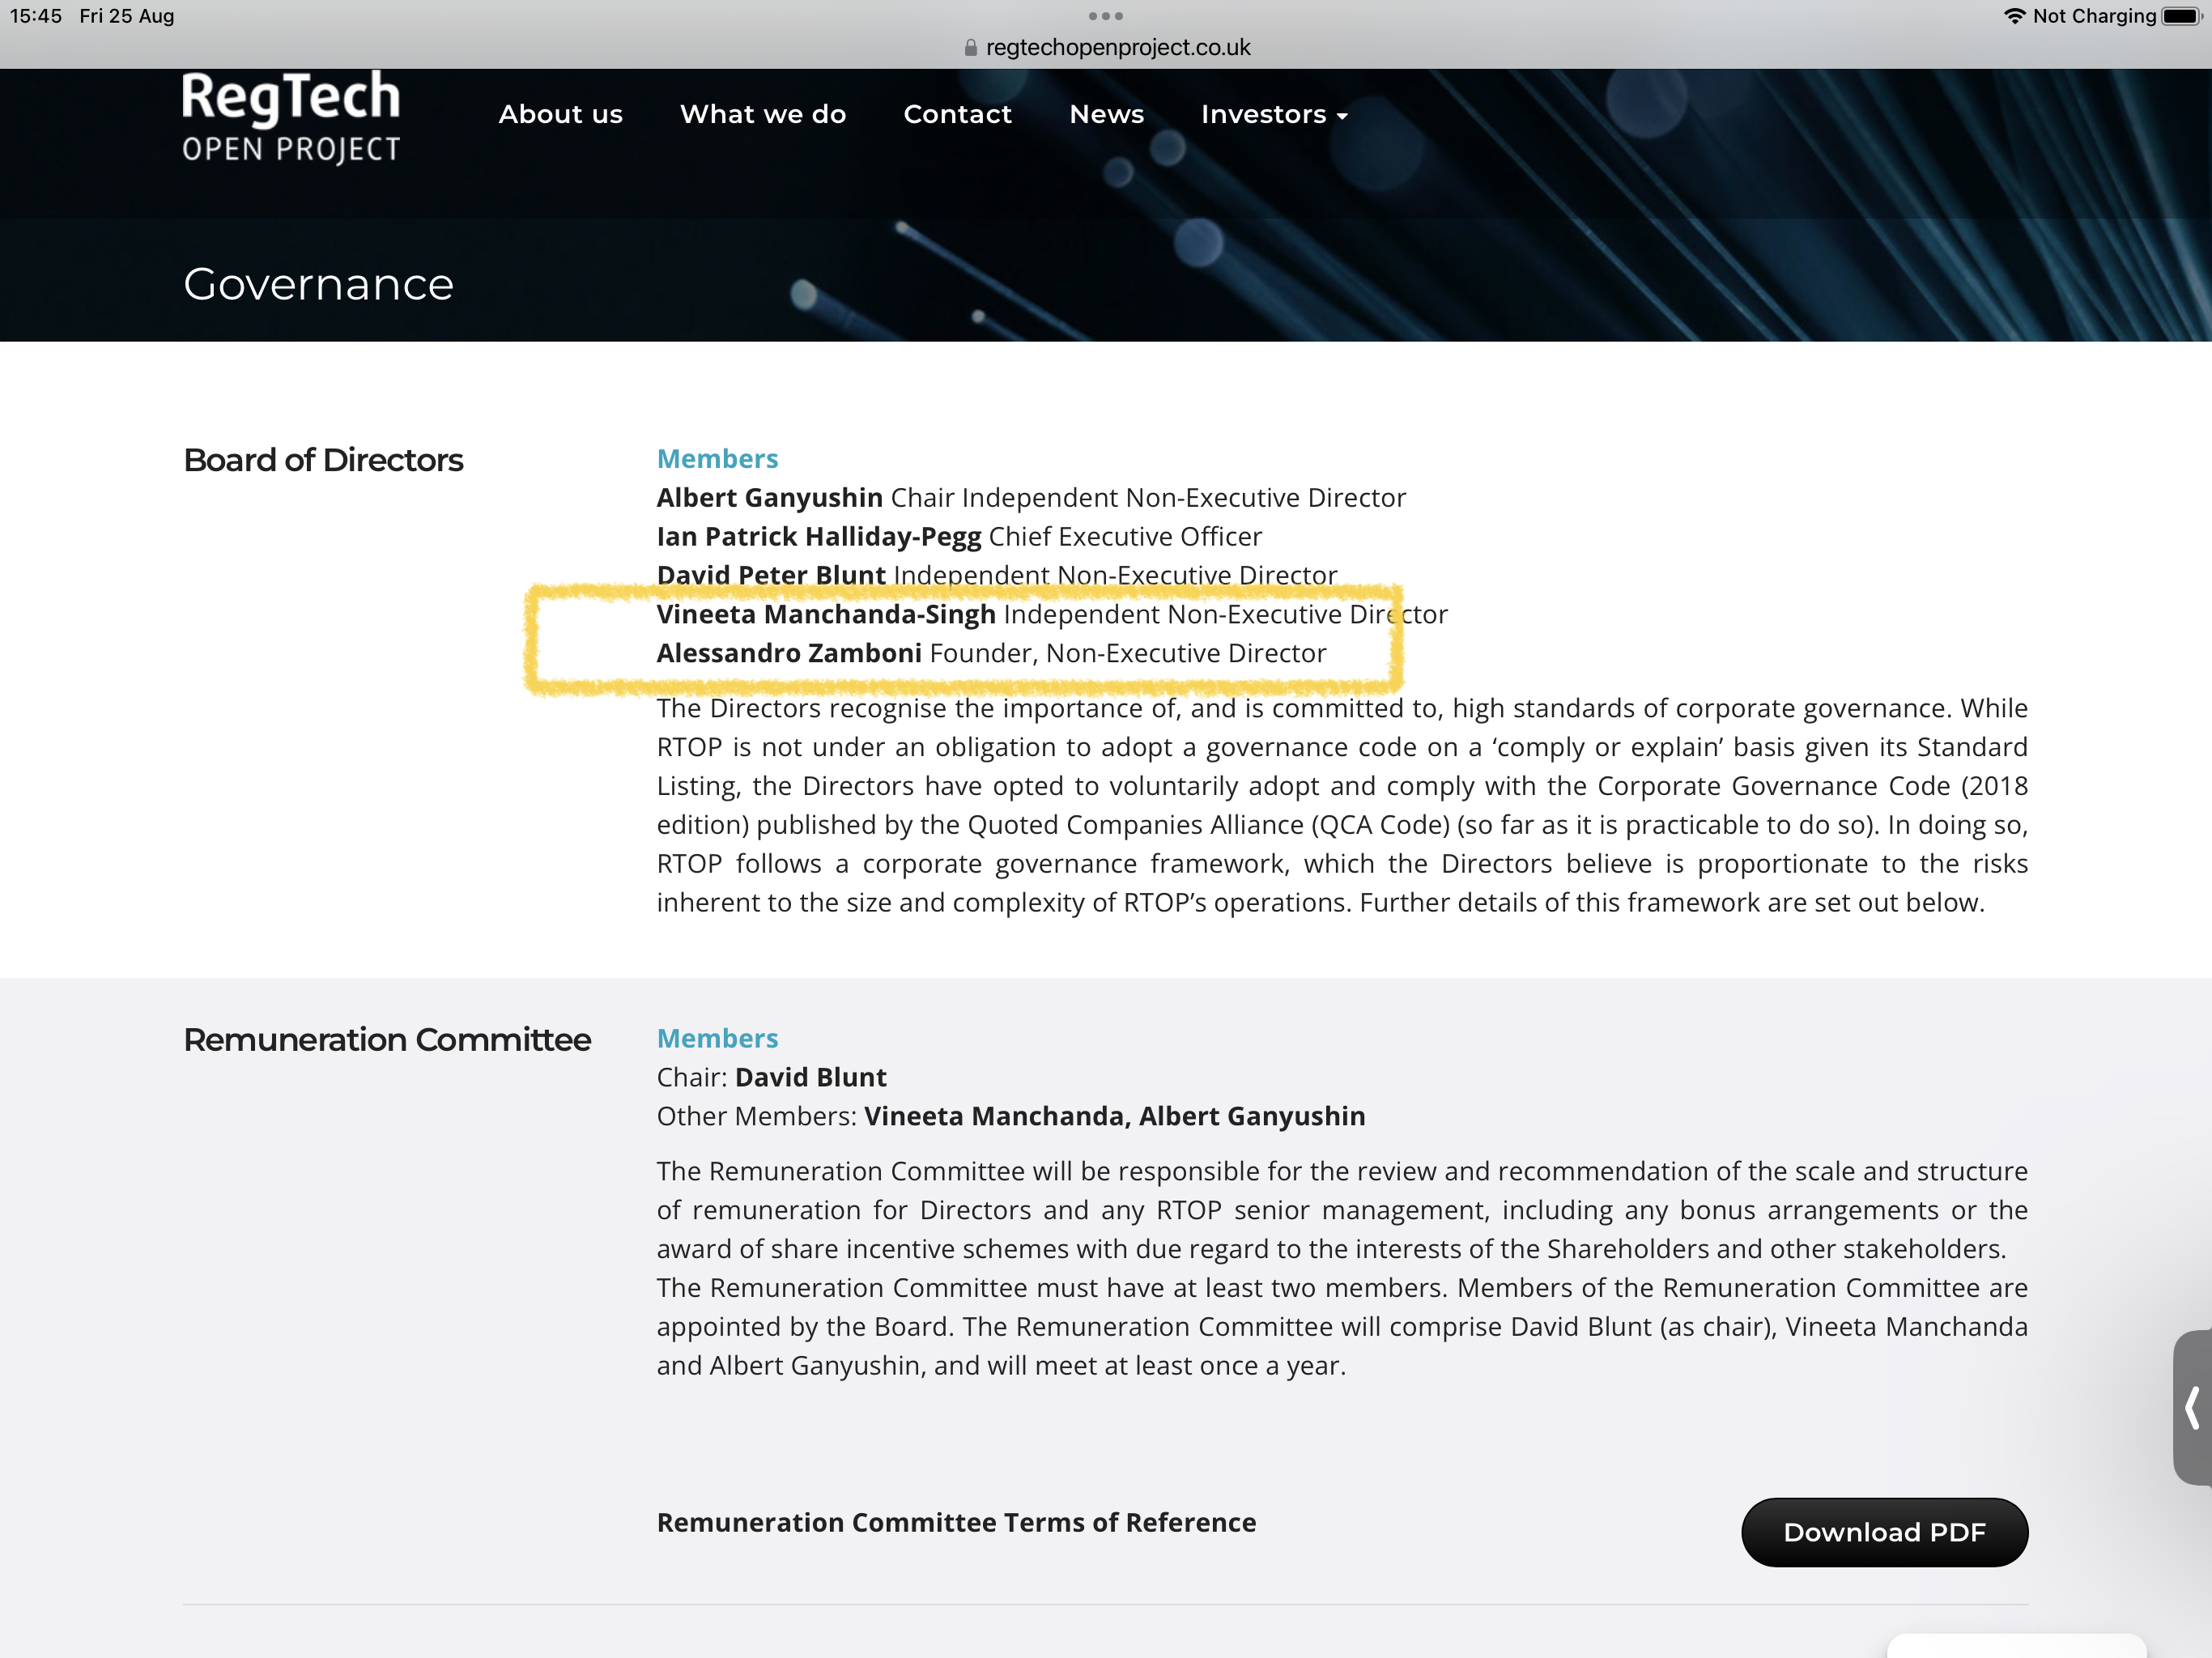Select the name Vineeta Manchanda-Singh
Screen dimensions: 2212x1658
(x=826, y=614)
